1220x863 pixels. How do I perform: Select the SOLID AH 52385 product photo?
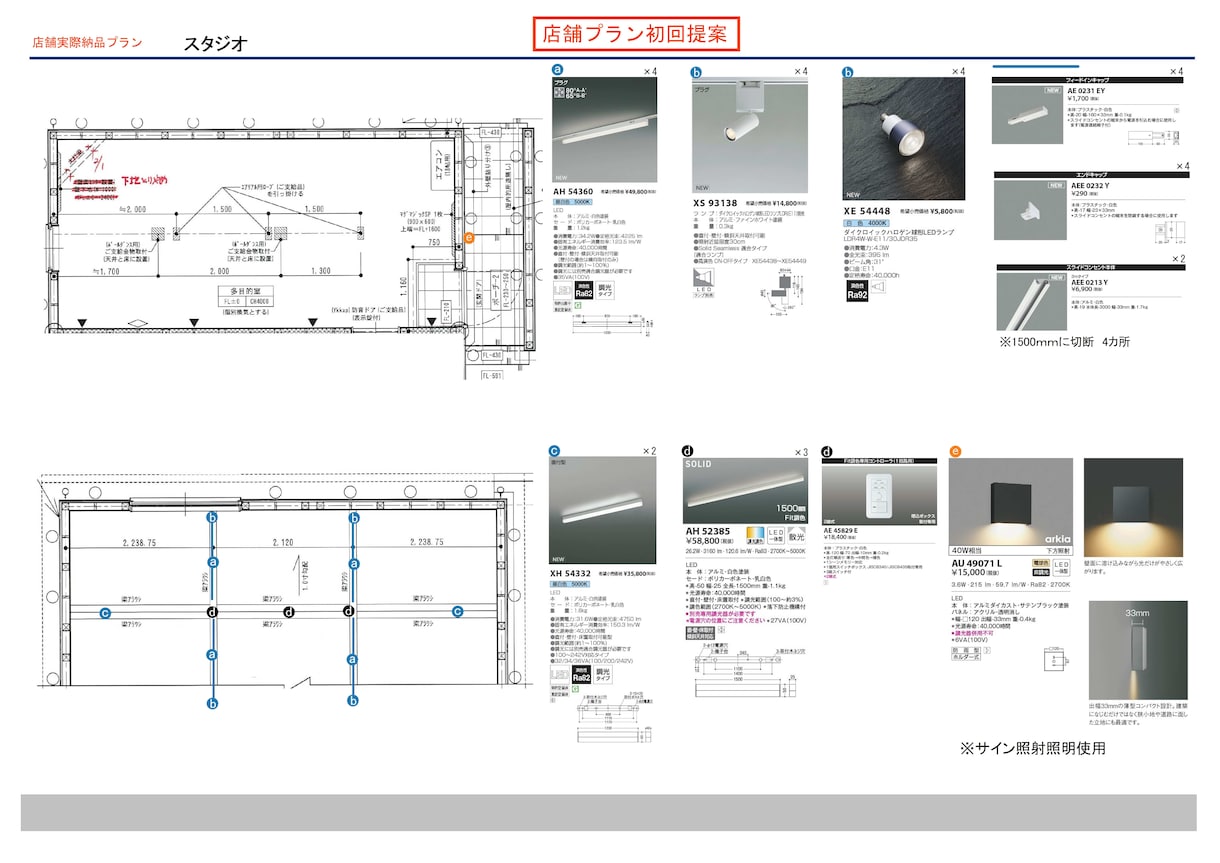pyautogui.click(x=745, y=491)
